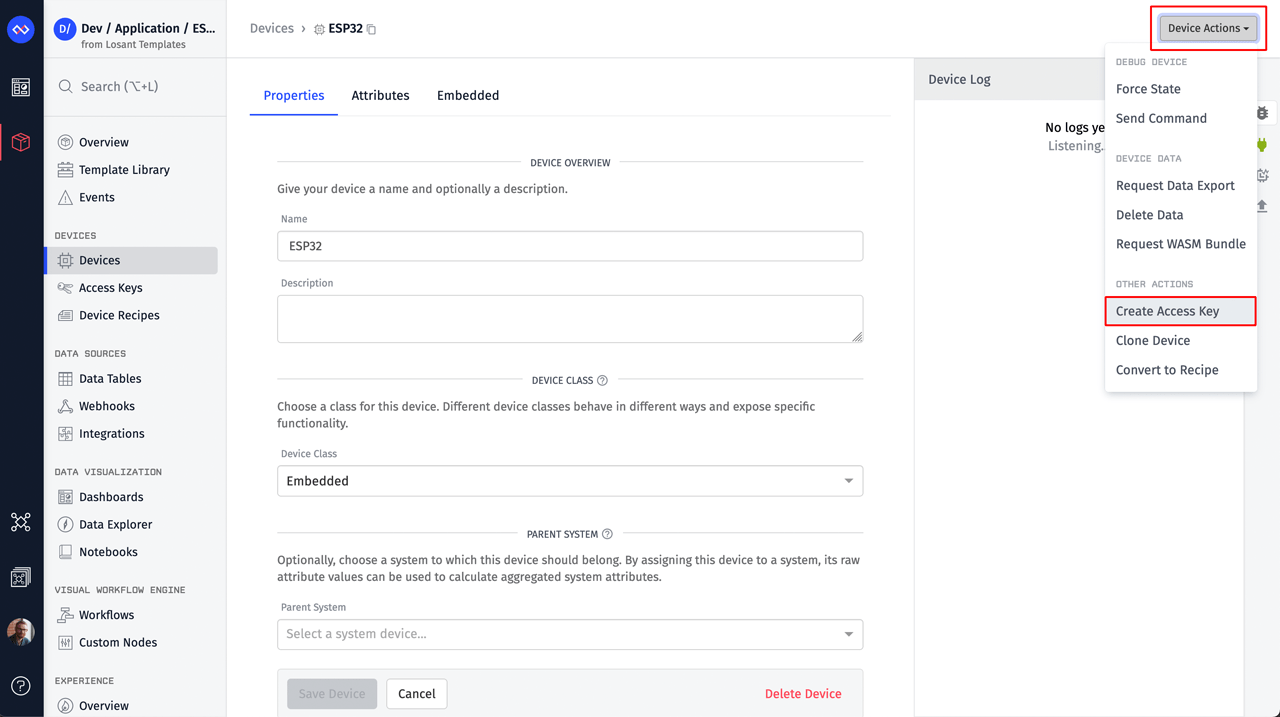Open the green plug connection tab
This screenshot has height=717, width=1280.
(x=1262, y=145)
